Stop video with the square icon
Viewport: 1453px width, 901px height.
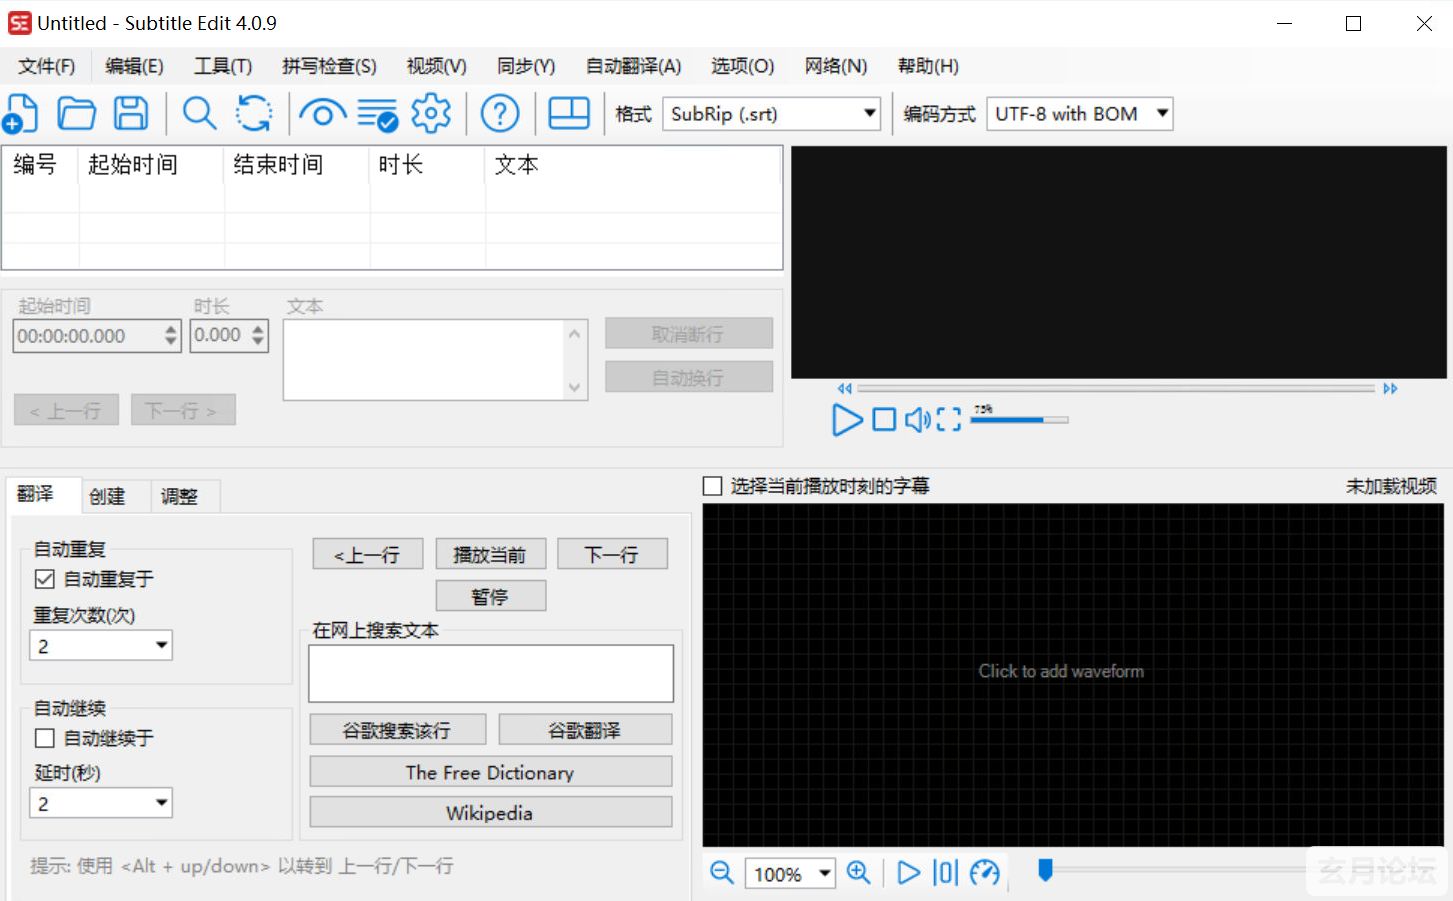pos(884,419)
